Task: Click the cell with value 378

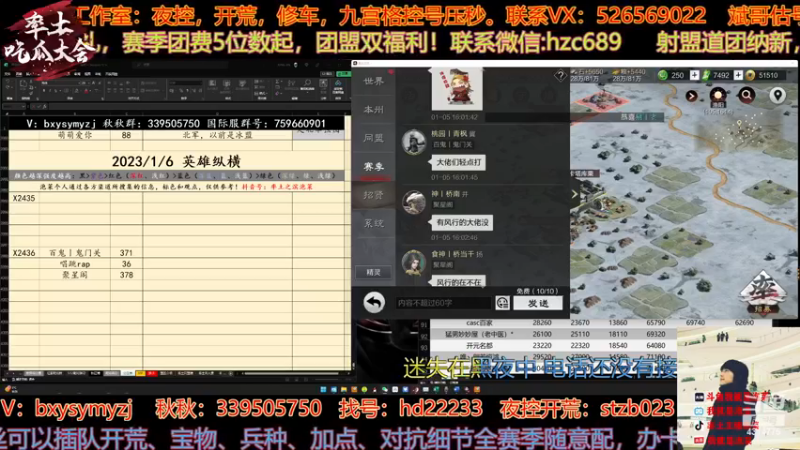Action: click(127, 275)
